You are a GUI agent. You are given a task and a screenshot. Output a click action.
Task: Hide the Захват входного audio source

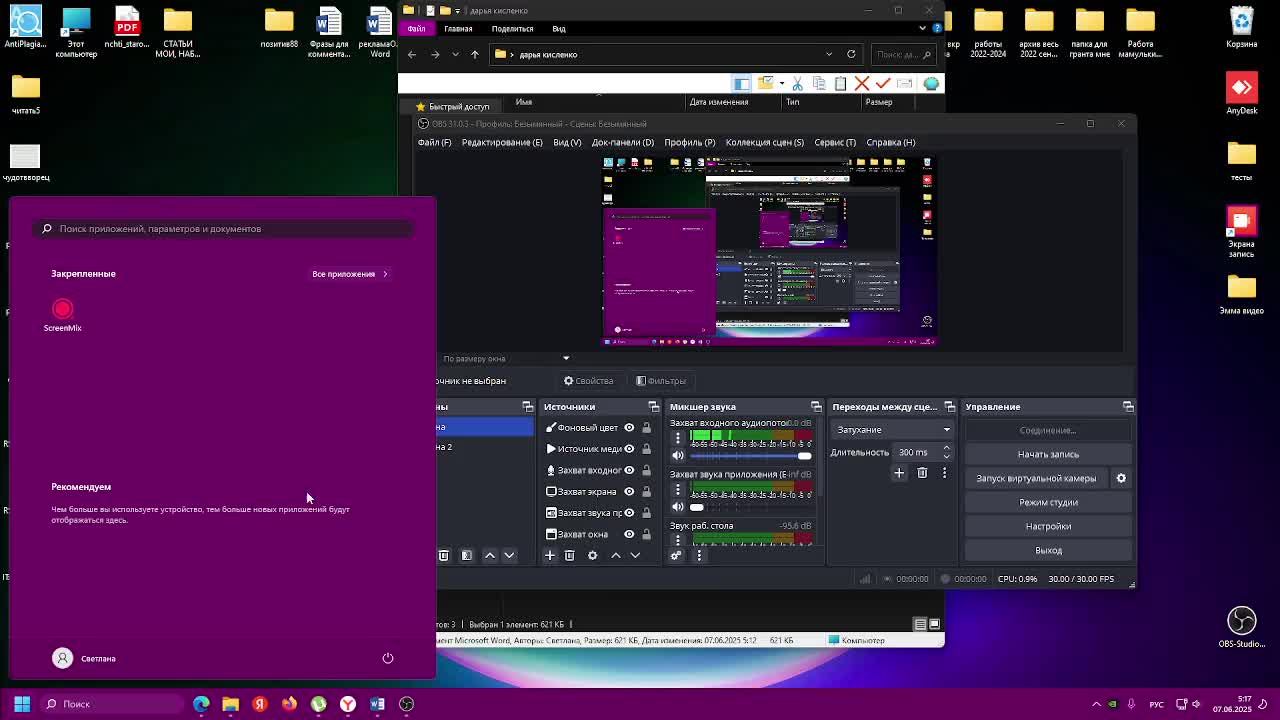click(629, 470)
